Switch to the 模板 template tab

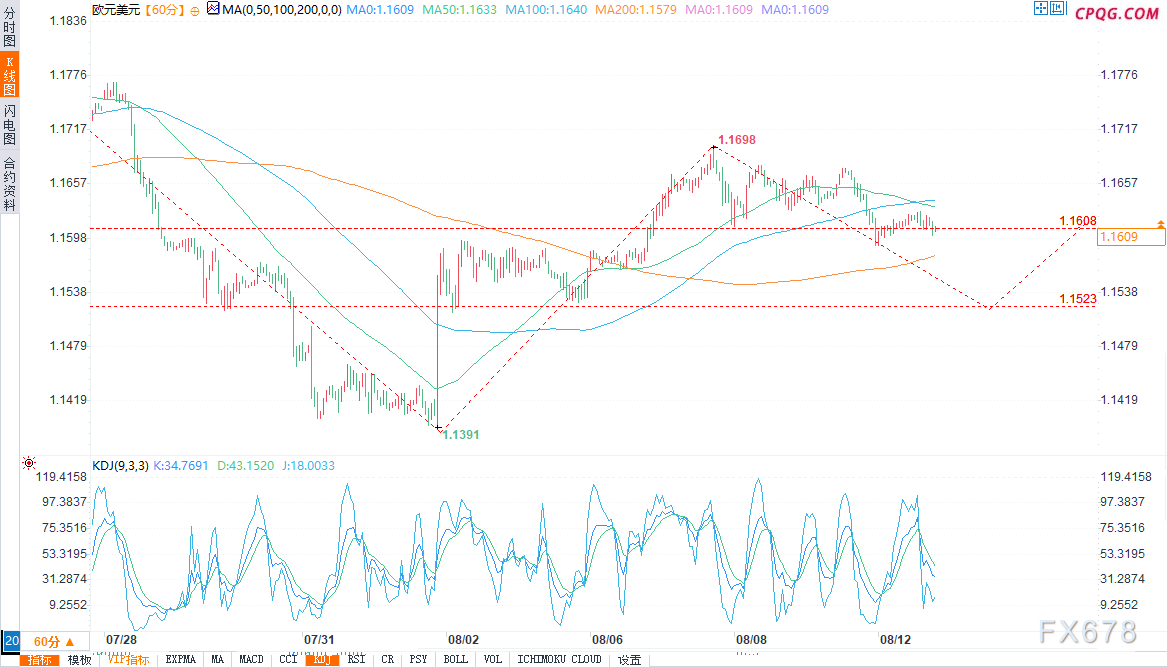coord(79,660)
